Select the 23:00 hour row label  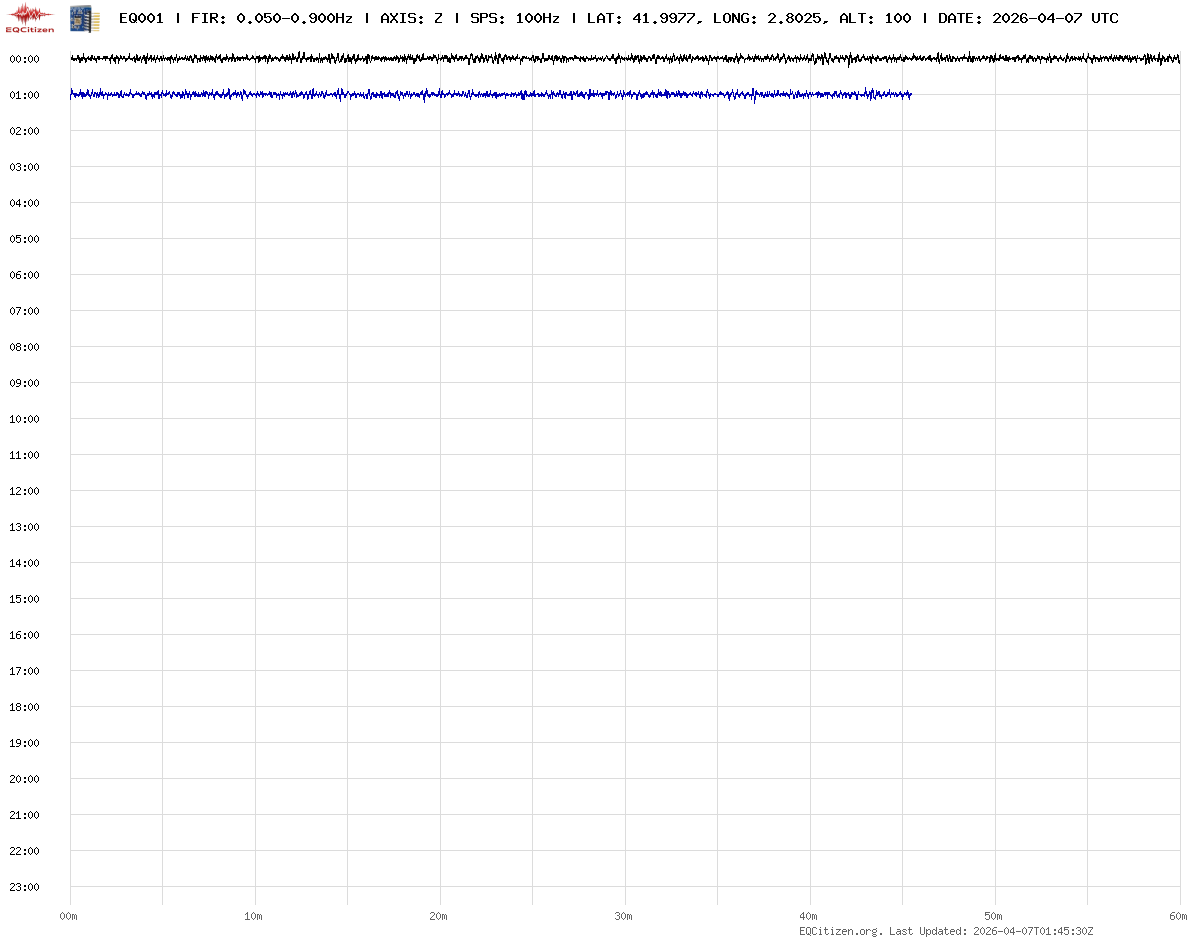point(24,887)
